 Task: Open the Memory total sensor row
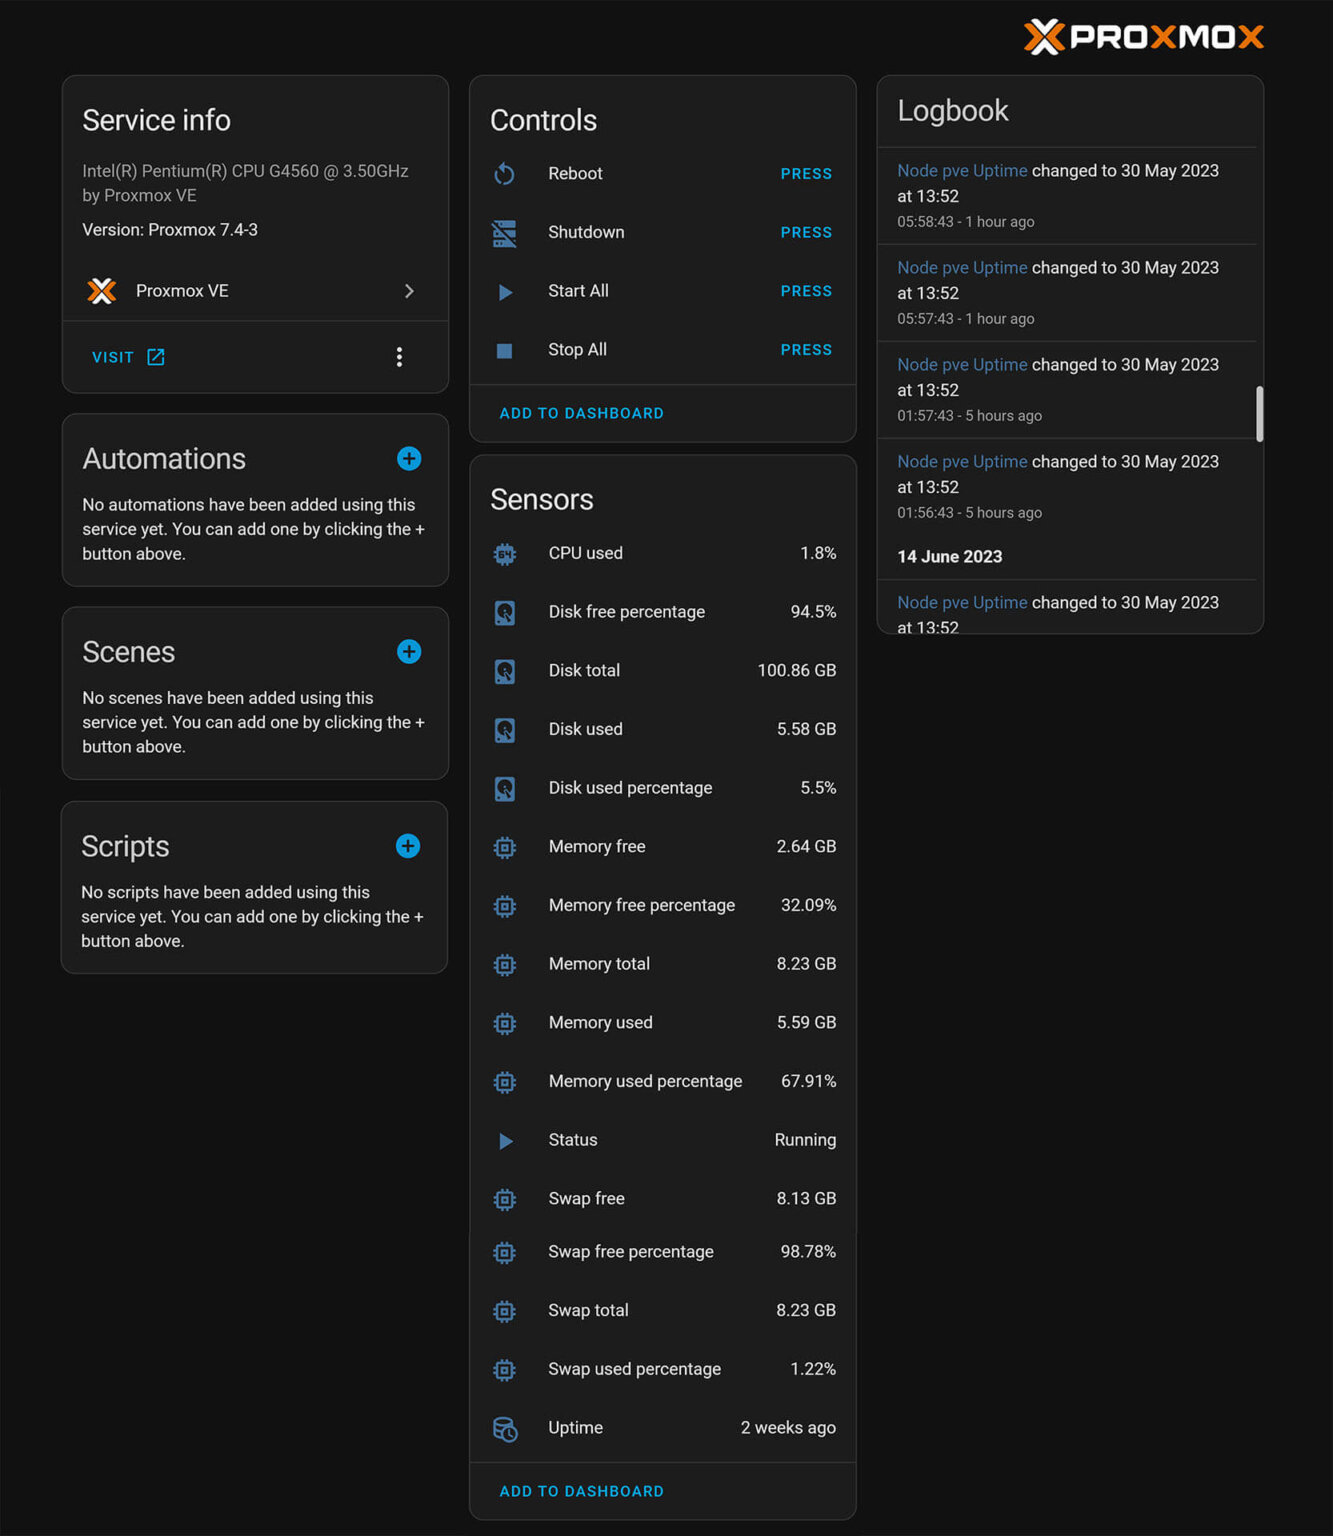(x=663, y=964)
